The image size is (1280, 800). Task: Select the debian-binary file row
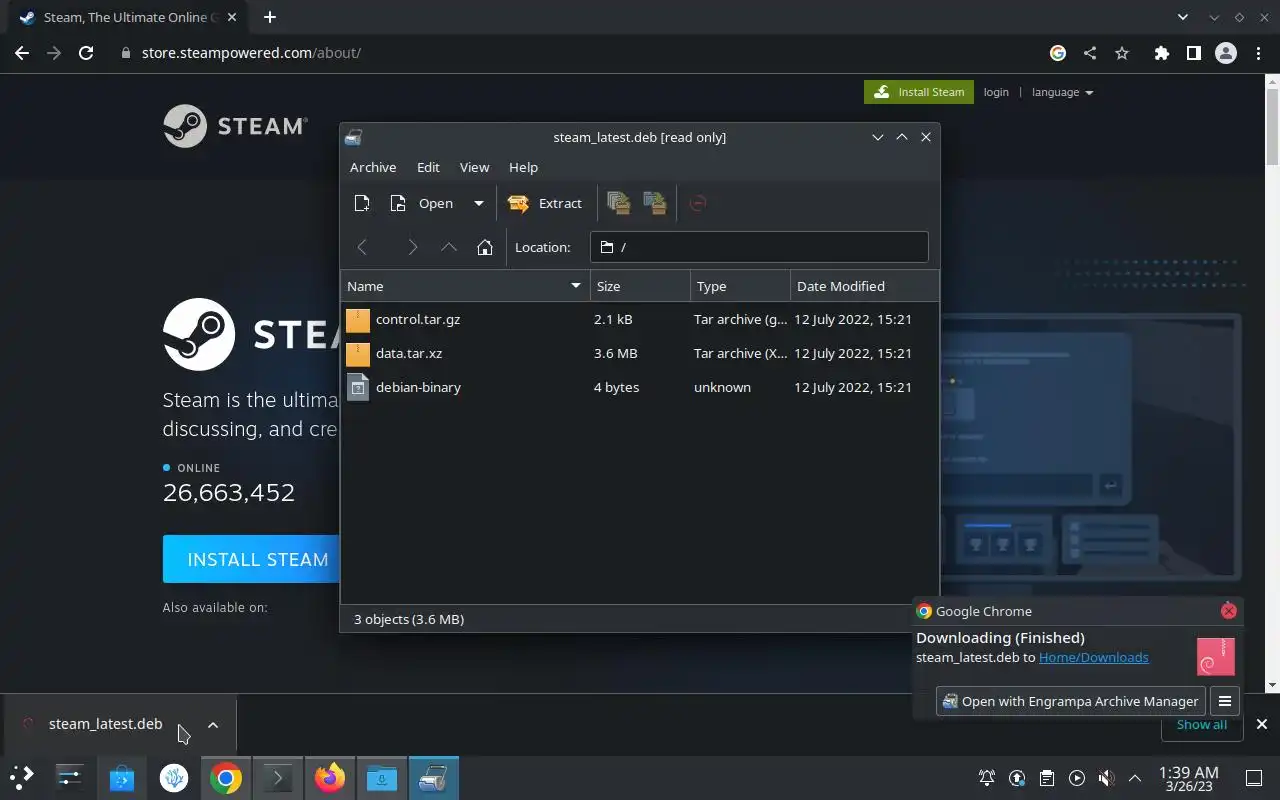coord(640,388)
